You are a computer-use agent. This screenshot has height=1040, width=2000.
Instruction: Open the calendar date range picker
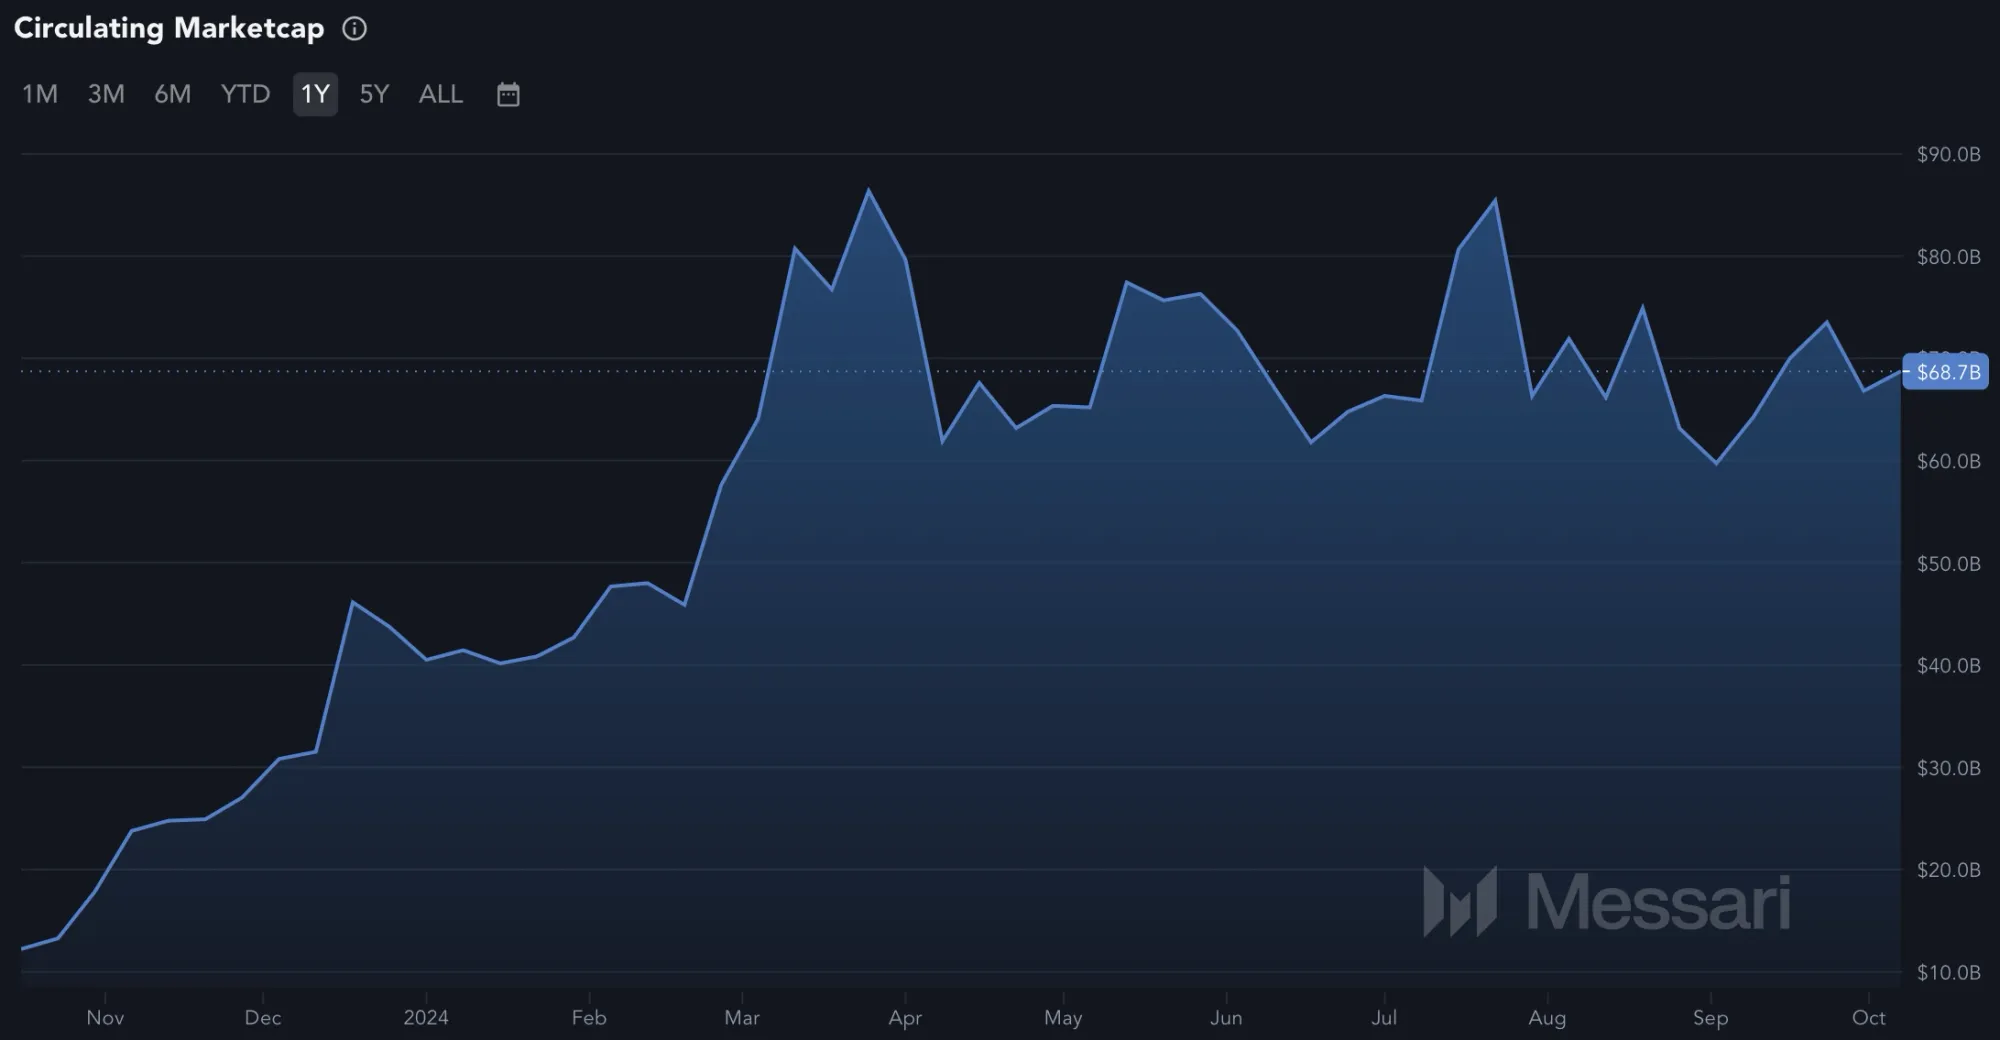pos(508,94)
